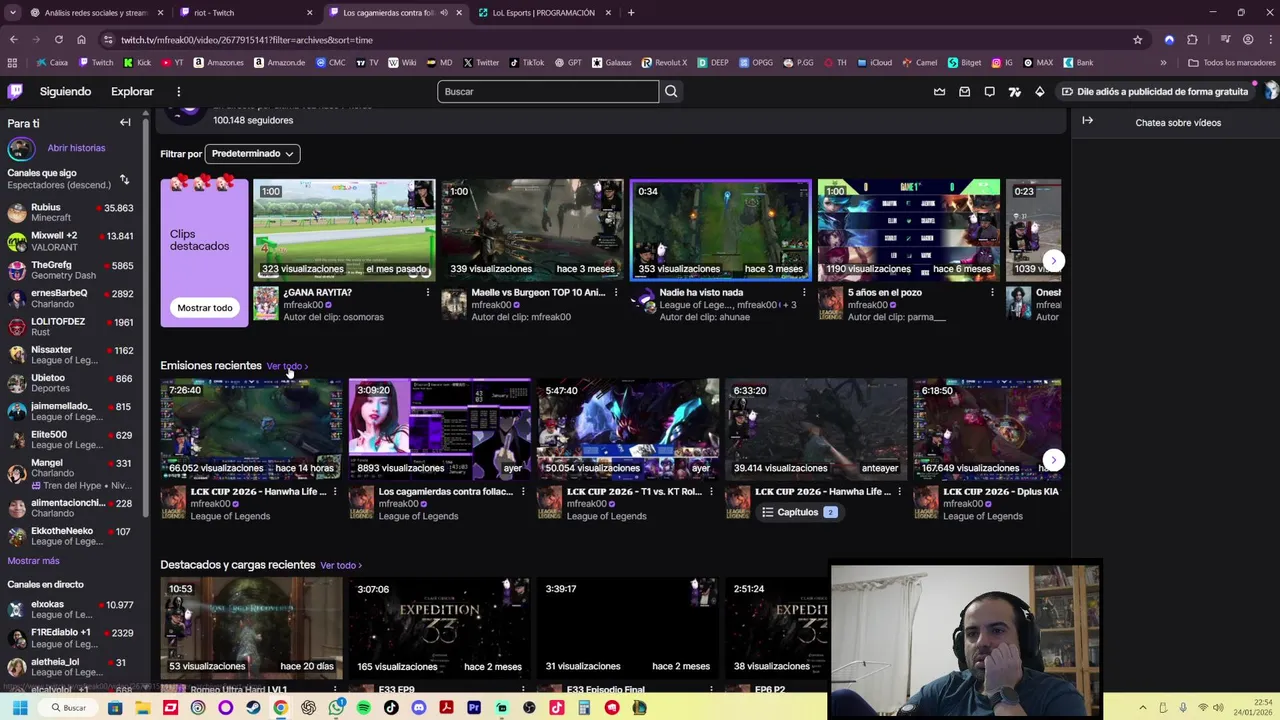This screenshot has height=720, width=1280.
Task: Open the League of Legends category under Los cagamierdas
Action: (x=418, y=516)
